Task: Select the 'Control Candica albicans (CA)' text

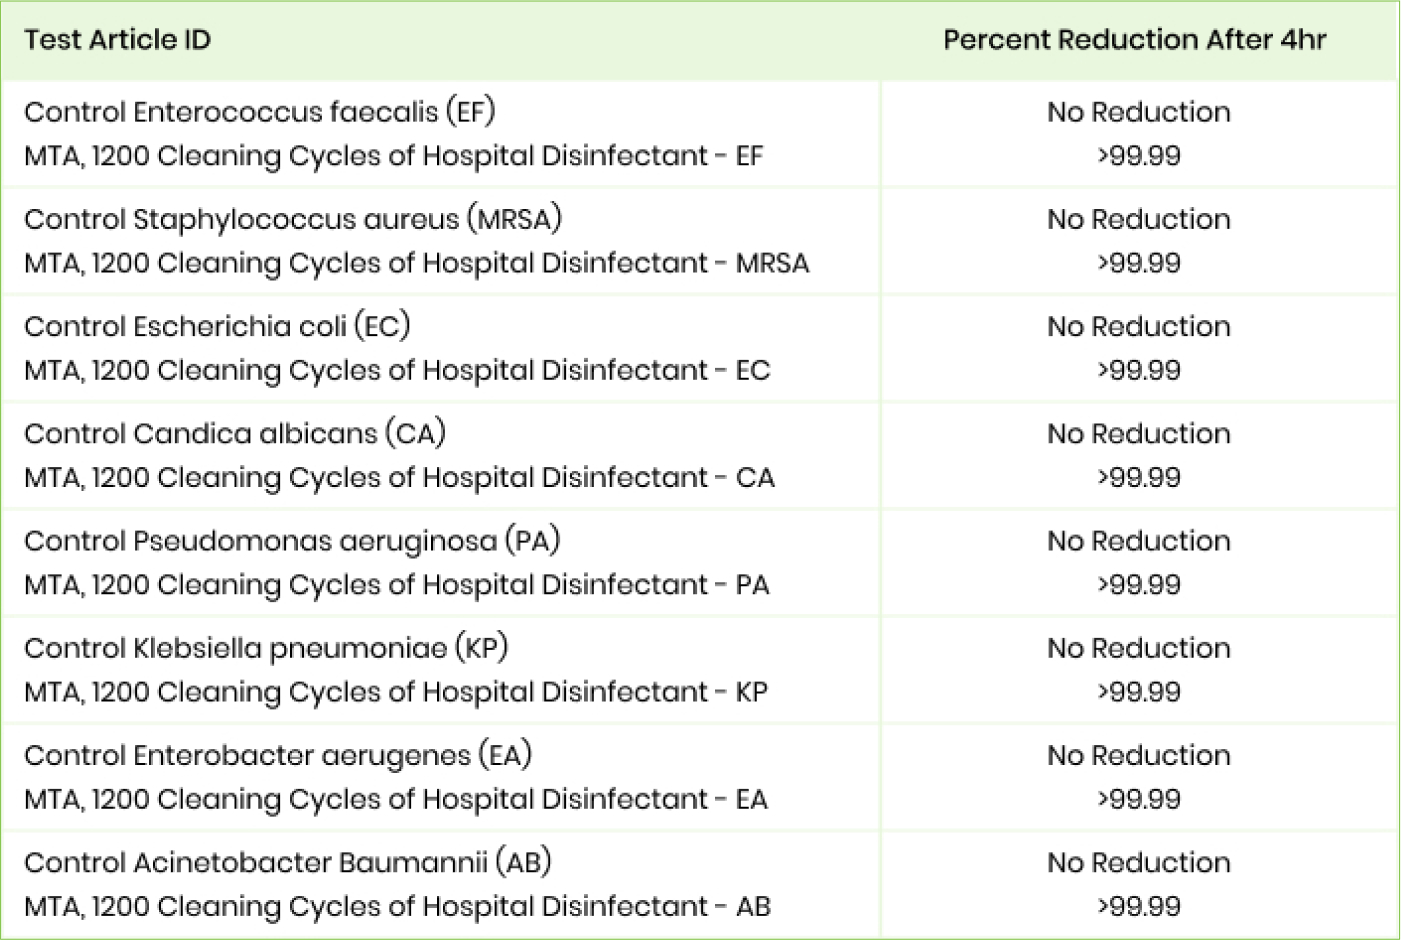Action: [234, 433]
